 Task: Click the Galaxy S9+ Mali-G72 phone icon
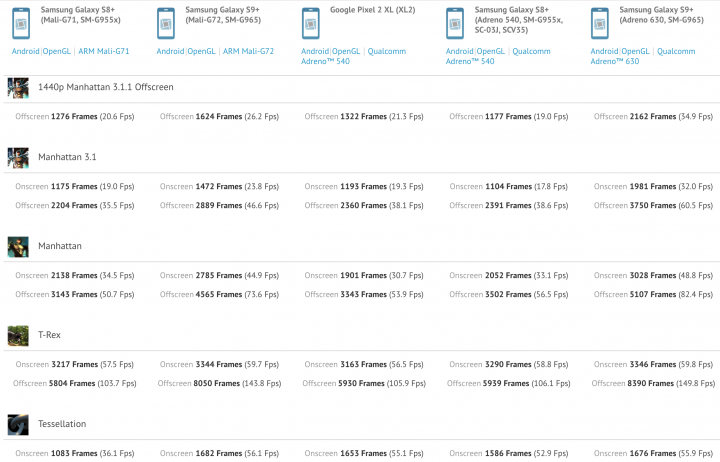[166, 23]
